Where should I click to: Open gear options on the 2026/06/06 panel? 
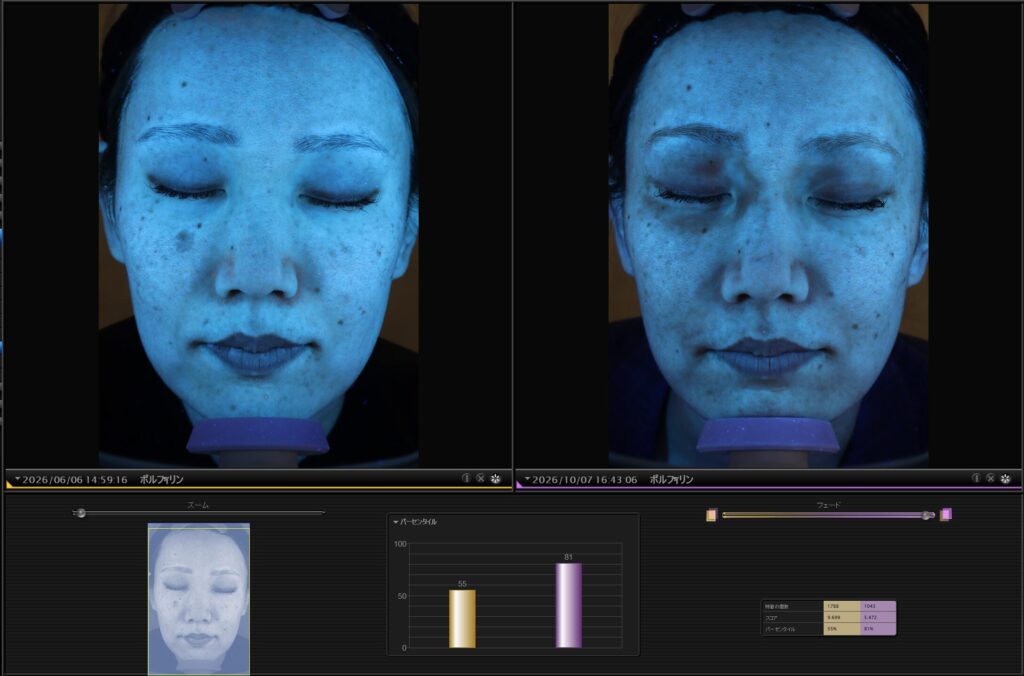(496, 479)
